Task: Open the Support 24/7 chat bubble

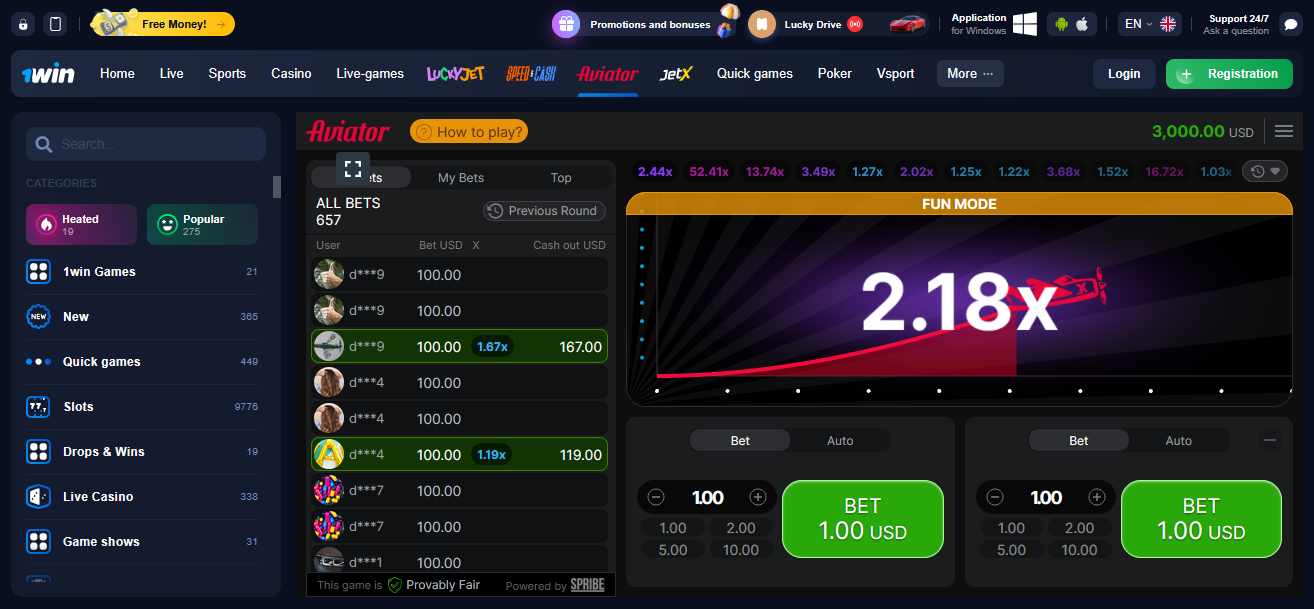Action: click(1290, 24)
